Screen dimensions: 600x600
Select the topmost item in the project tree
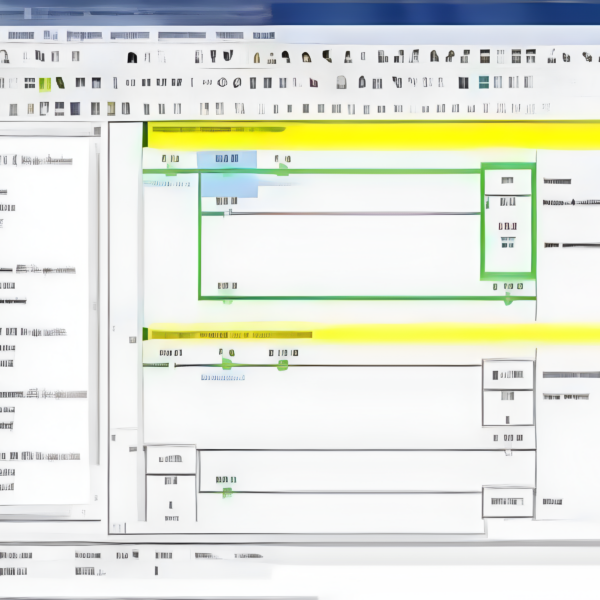pos(40,159)
